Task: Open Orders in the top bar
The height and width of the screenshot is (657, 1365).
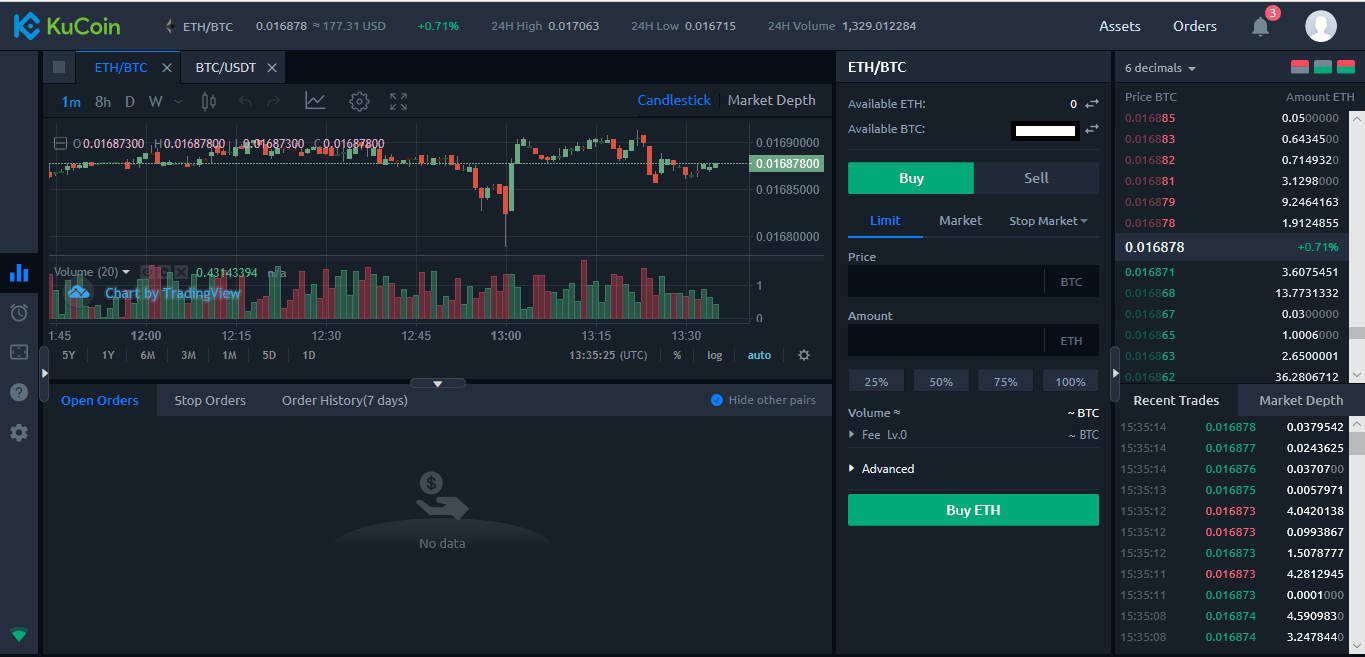Action: (1195, 26)
